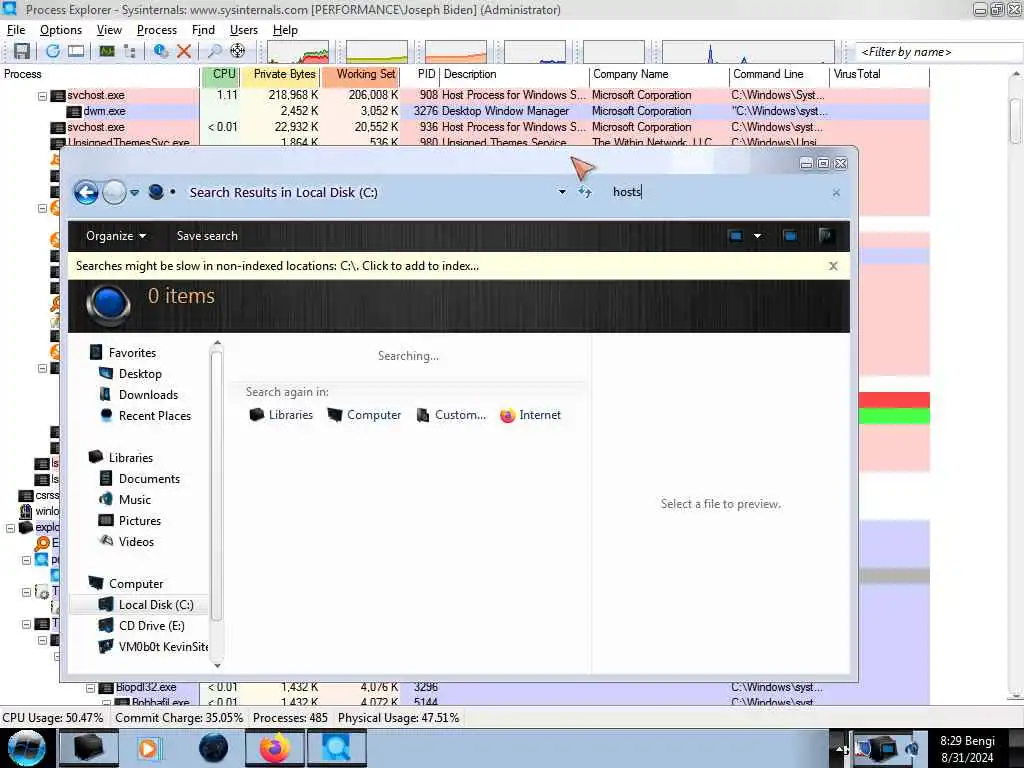Clear the hosts search text

pos(837,193)
